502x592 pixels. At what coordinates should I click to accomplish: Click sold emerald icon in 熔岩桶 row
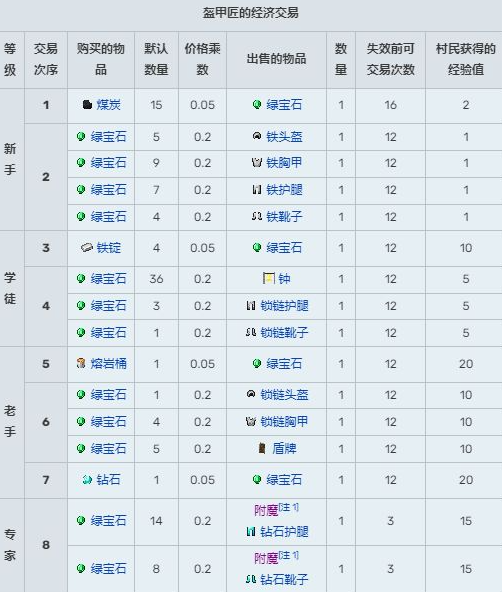coord(257,364)
